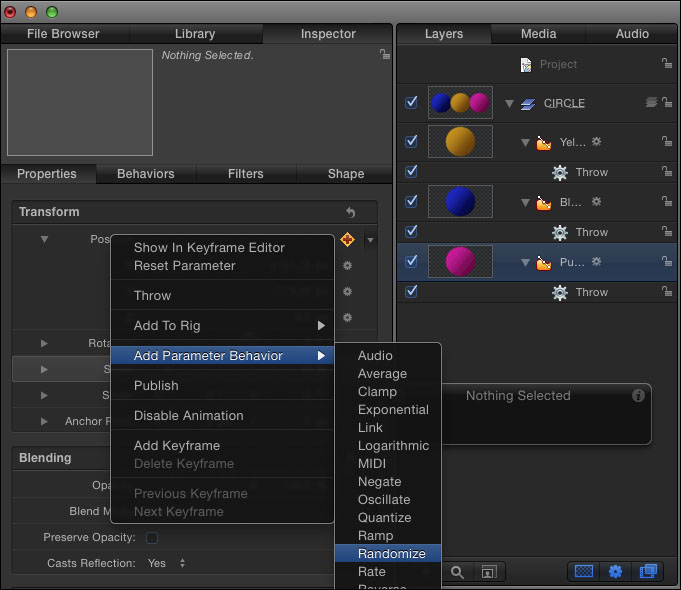Open the Casts Reflection popup menu
Image resolution: width=681 pixels, height=590 pixels.
click(x=168, y=563)
